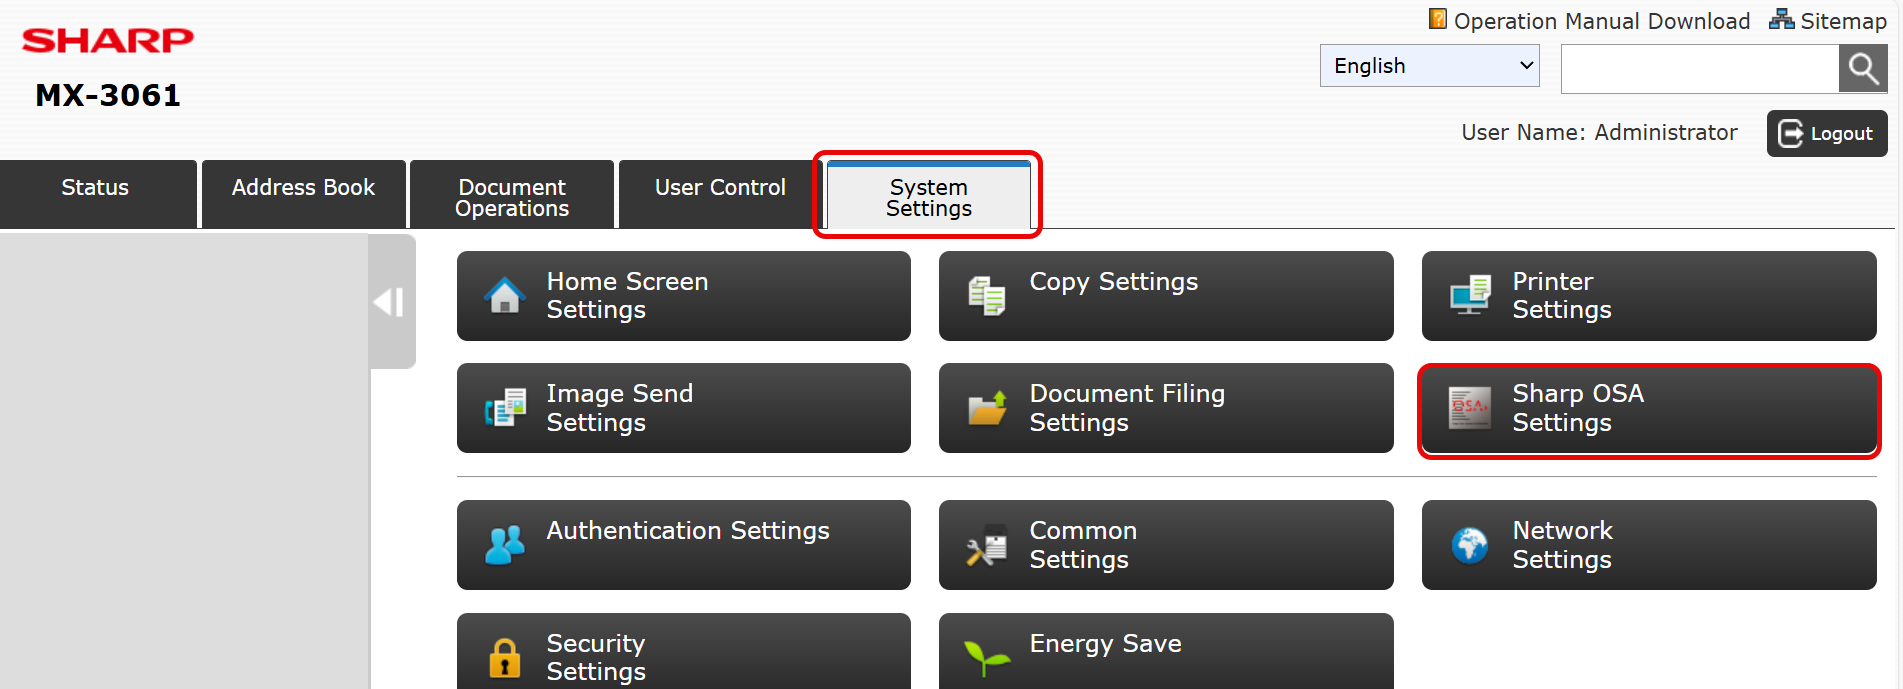The width and height of the screenshot is (1903, 689).
Task: Click the Printer Settings monitor icon
Action: [x=1470, y=296]
